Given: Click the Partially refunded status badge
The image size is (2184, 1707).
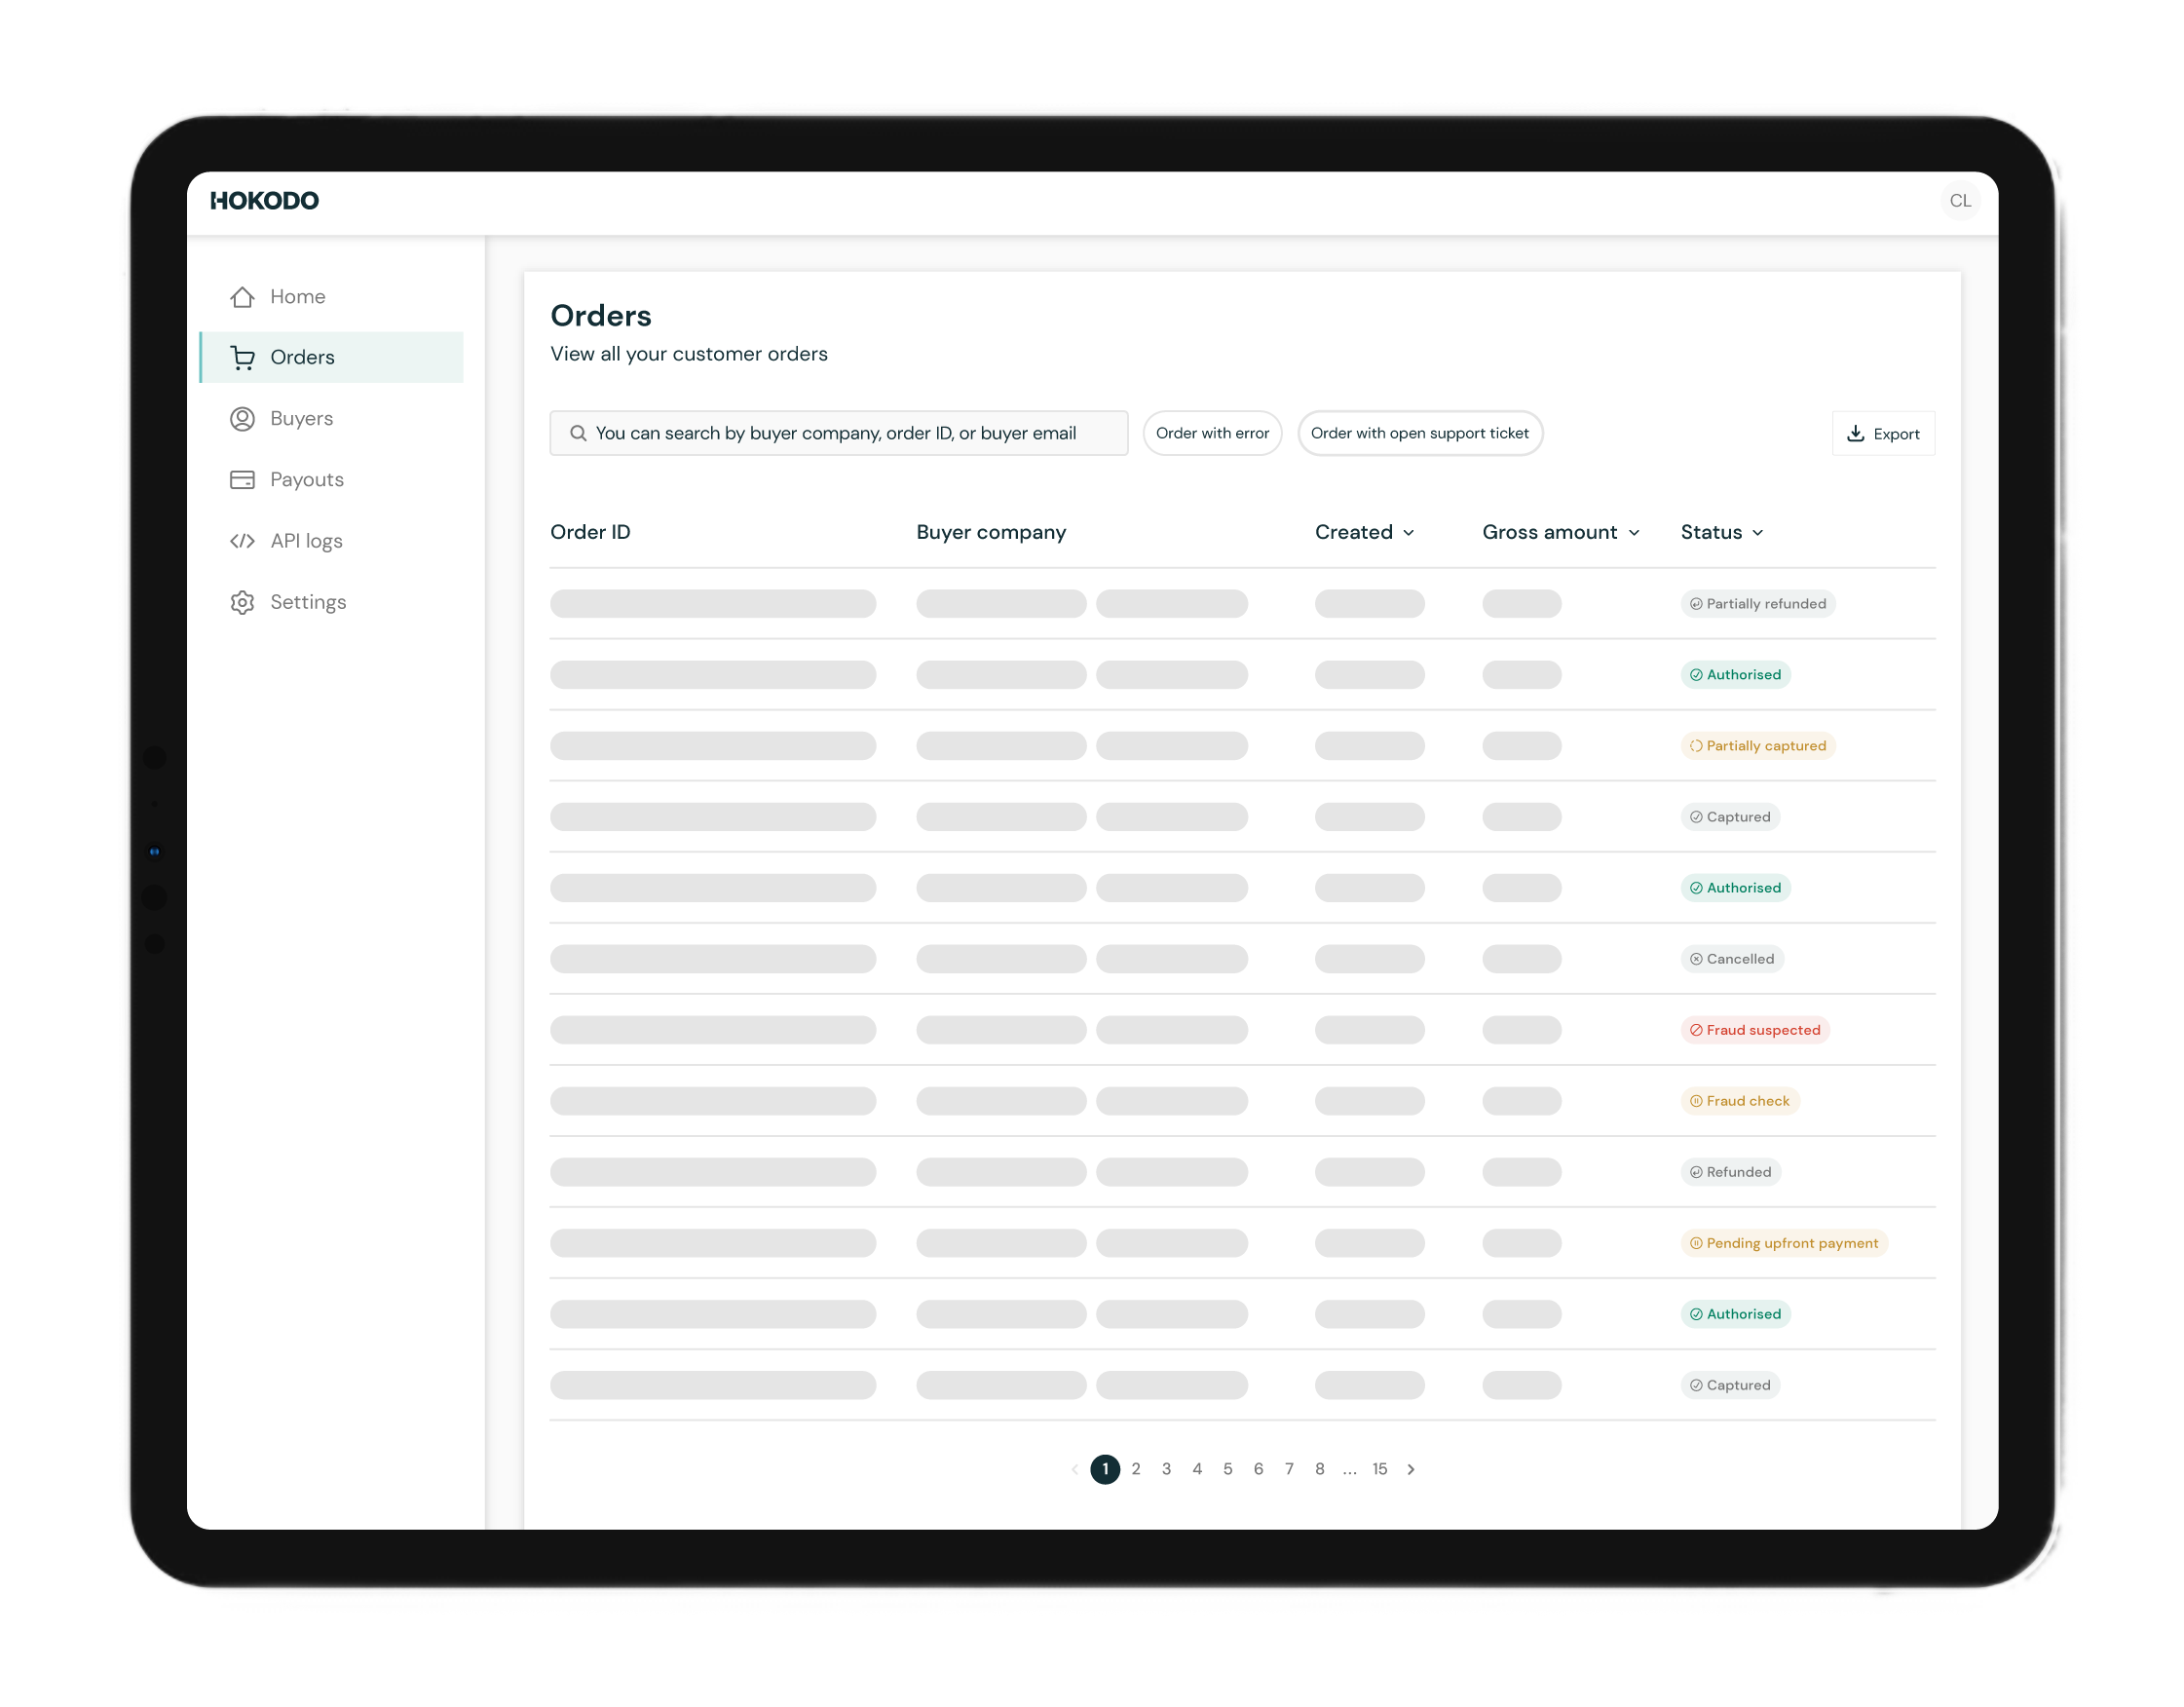Looking at the screenshot, I should click(x=1758, y=604).
